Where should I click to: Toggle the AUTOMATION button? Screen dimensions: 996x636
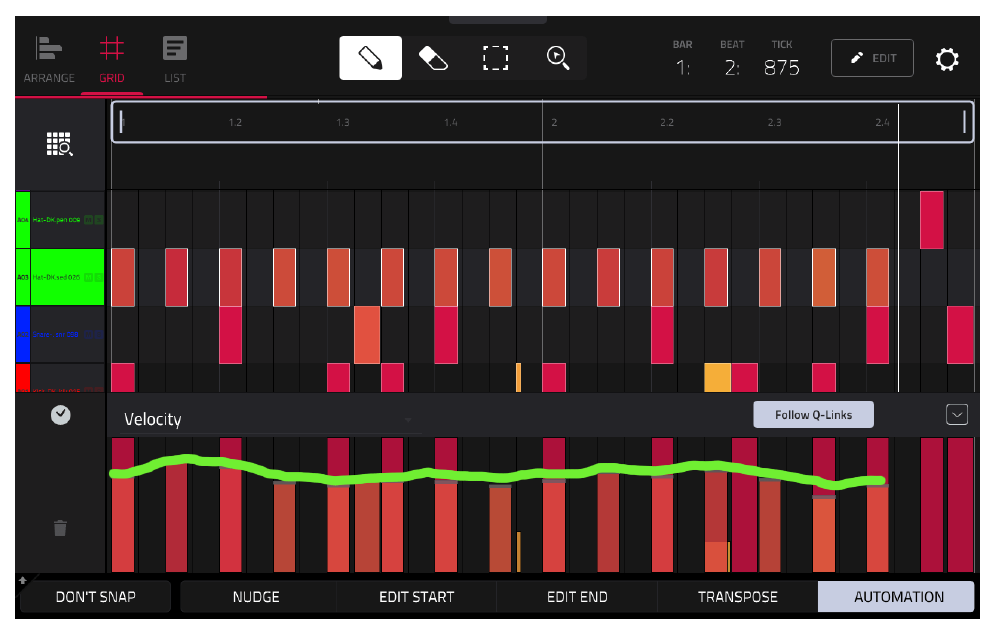(898, 597)
